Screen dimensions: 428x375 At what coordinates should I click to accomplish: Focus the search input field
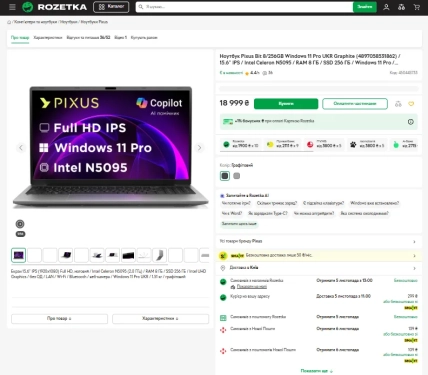coord(244,7)
